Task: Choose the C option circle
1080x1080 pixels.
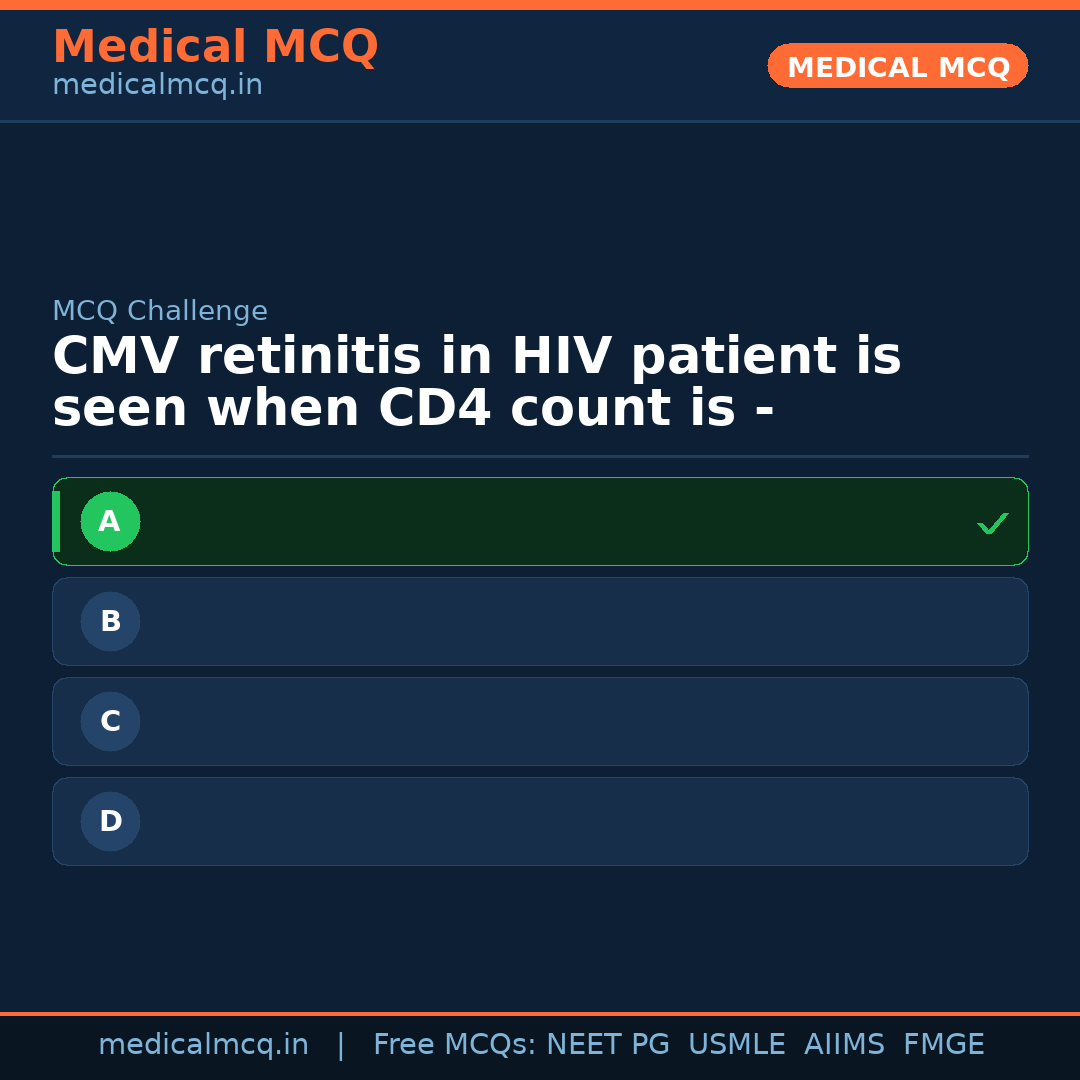Action: coord(110,721)
